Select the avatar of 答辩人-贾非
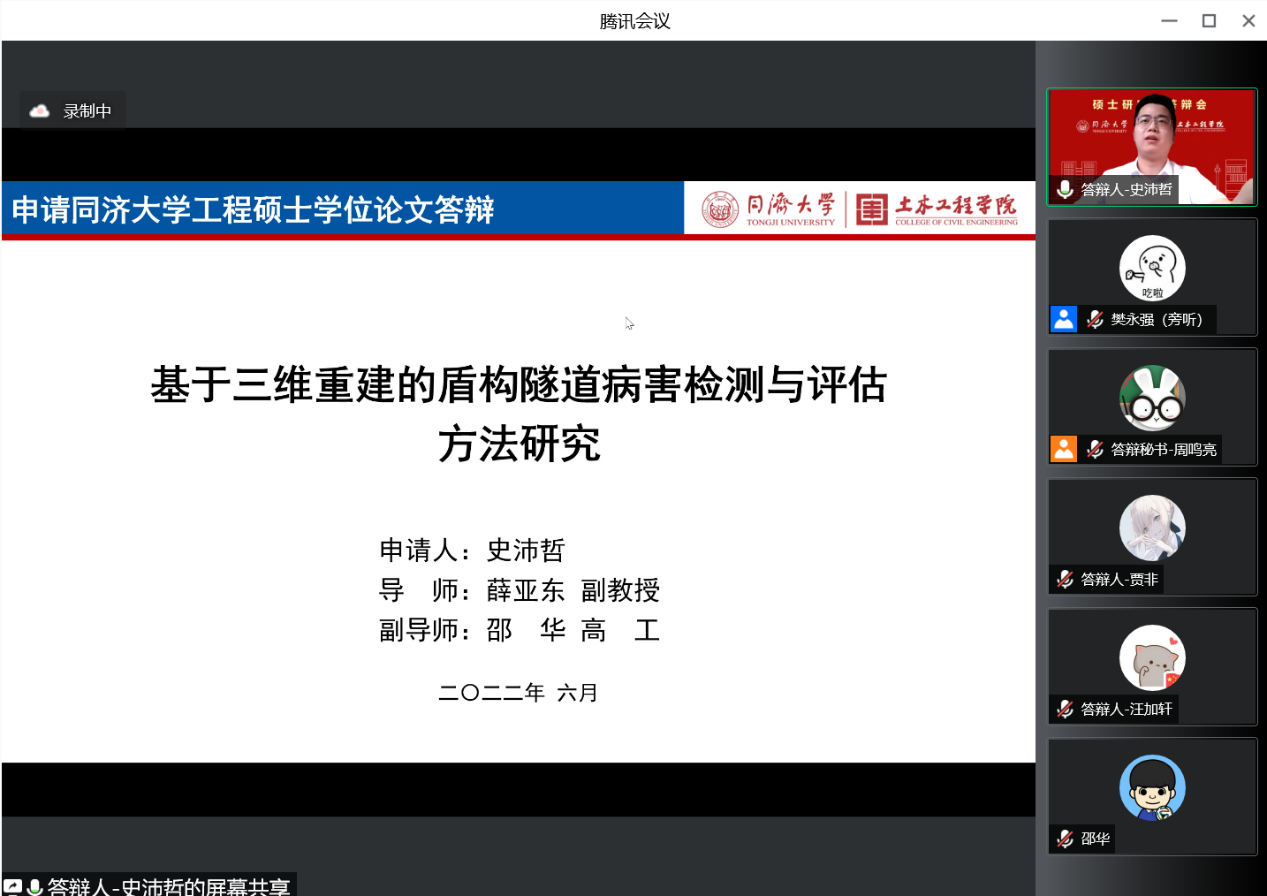 coord(1152,528)
